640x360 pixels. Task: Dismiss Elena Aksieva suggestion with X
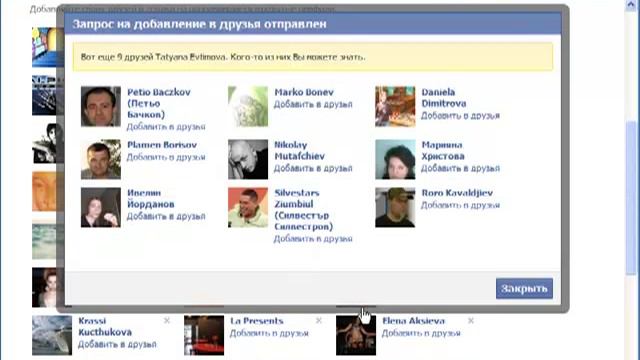click(x=471, y=321)
